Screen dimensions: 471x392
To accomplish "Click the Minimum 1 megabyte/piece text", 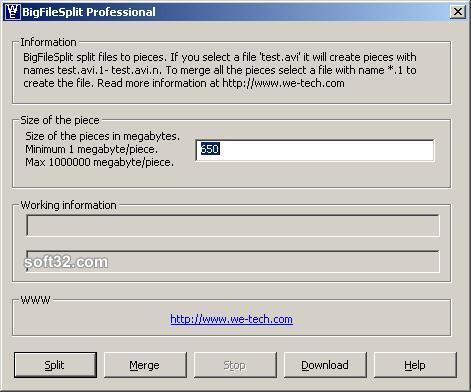I will click(x=92, y=149).
